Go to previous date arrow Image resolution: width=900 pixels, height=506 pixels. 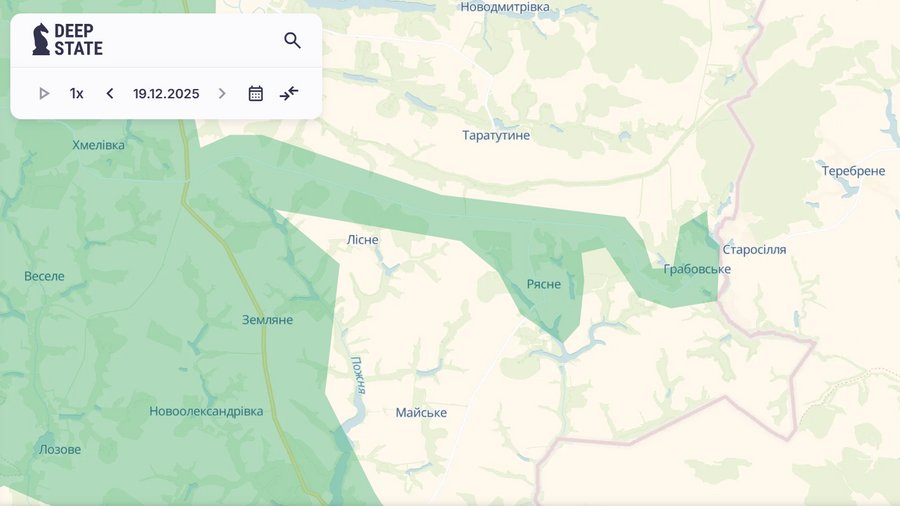(x=110, y=94)
